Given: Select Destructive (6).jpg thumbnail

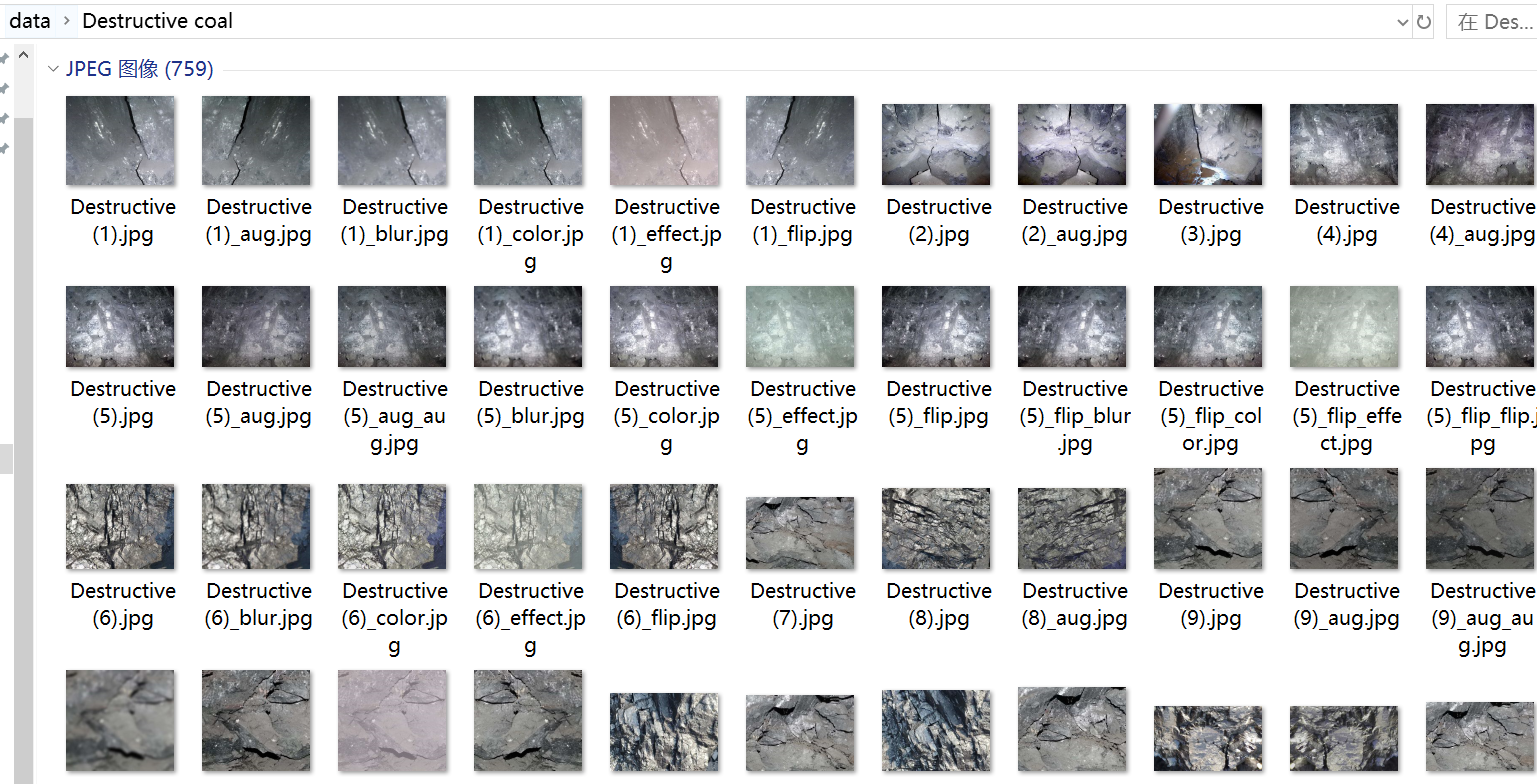Looking at the screenshot, I should coord(120,526).
